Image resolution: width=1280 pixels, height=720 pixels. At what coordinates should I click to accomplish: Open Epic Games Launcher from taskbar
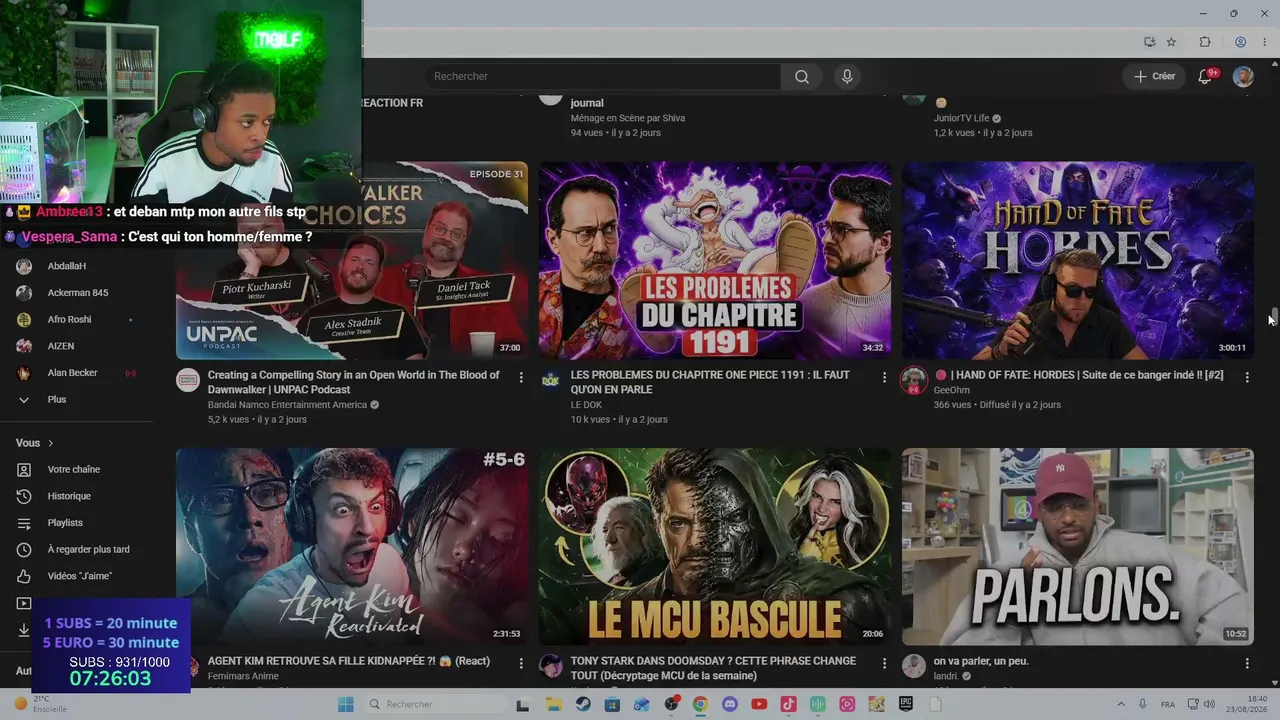(906, 704)
